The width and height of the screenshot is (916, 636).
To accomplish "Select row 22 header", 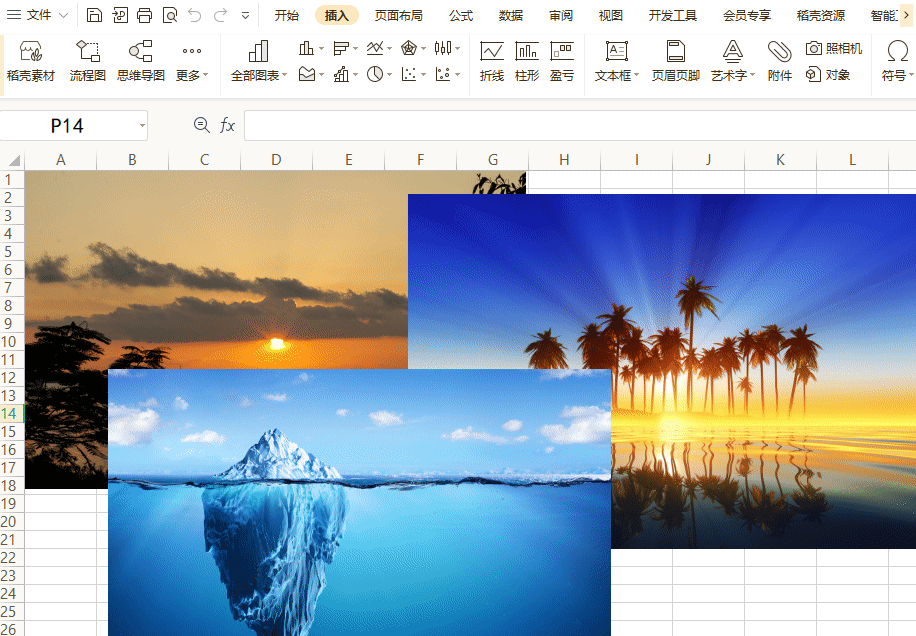I will tap(12, 558).
